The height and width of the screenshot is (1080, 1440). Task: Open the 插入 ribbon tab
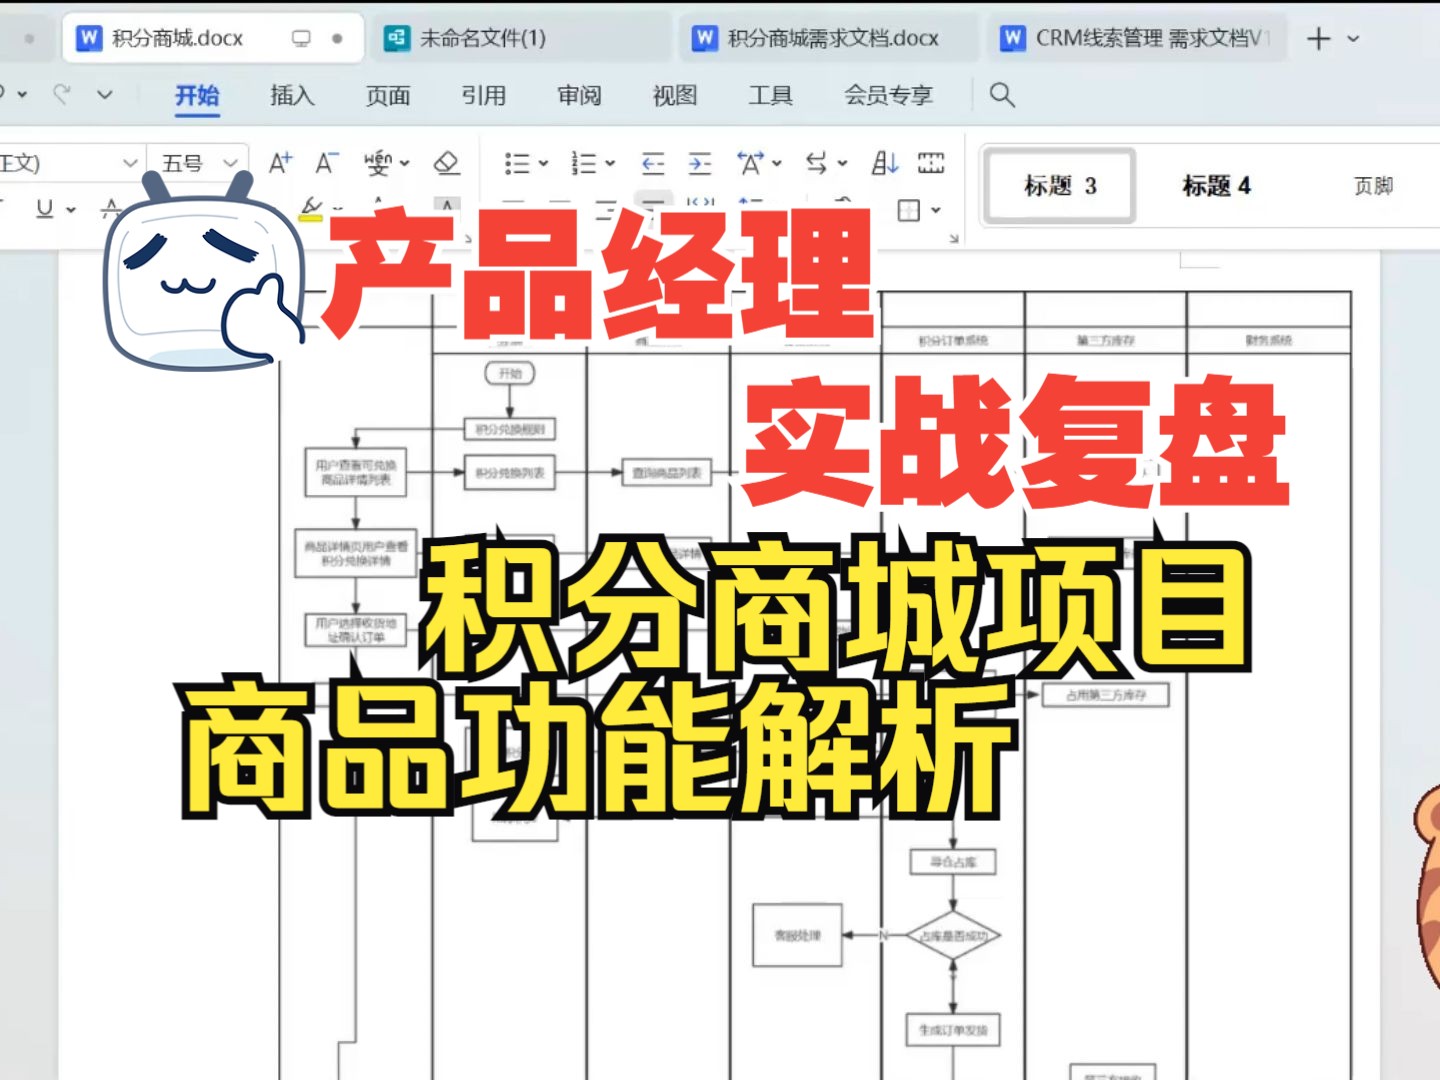point(292,95)
